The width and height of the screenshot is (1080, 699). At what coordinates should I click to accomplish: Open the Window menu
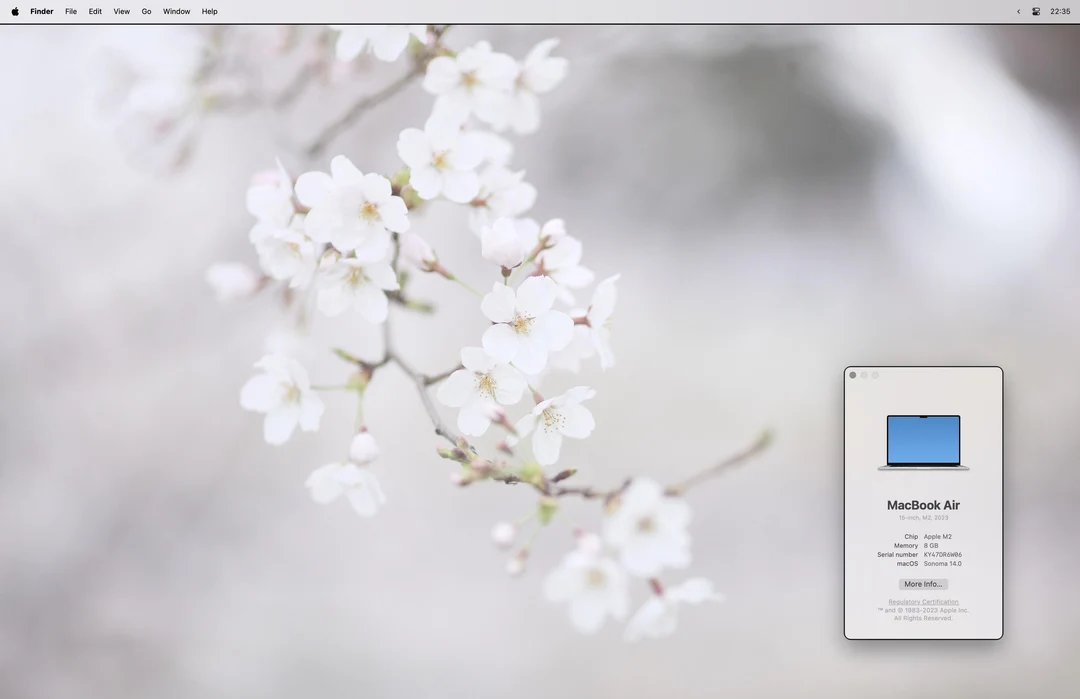coord(176,11)
